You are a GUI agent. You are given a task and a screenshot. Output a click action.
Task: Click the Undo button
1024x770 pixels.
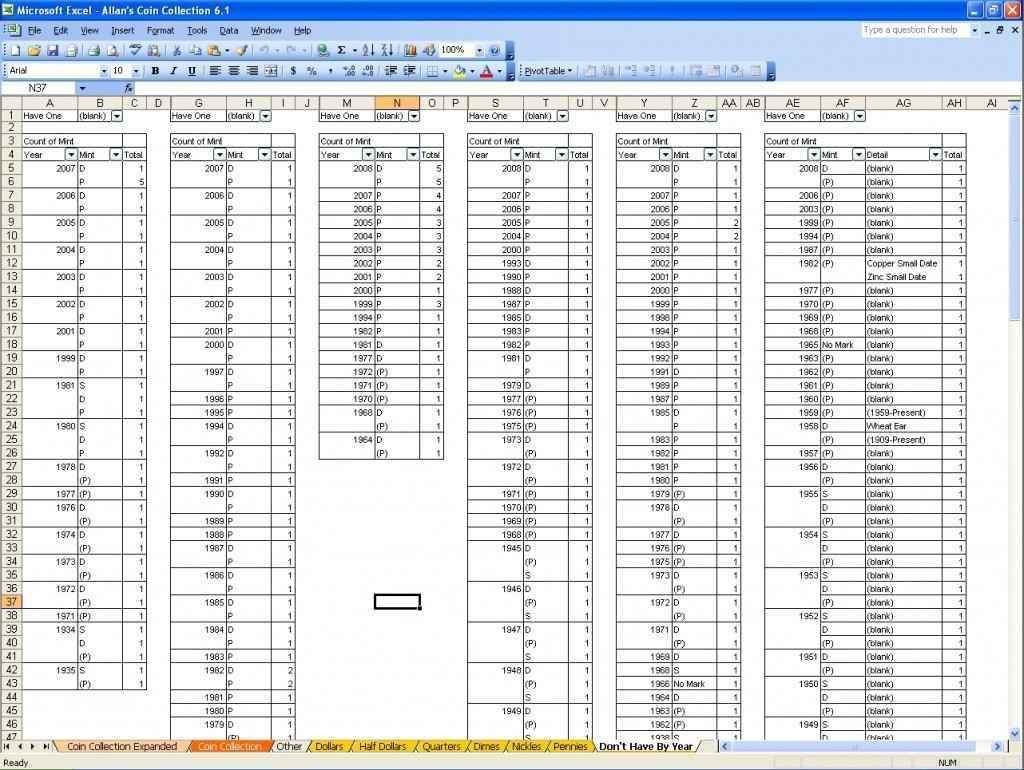264,50
